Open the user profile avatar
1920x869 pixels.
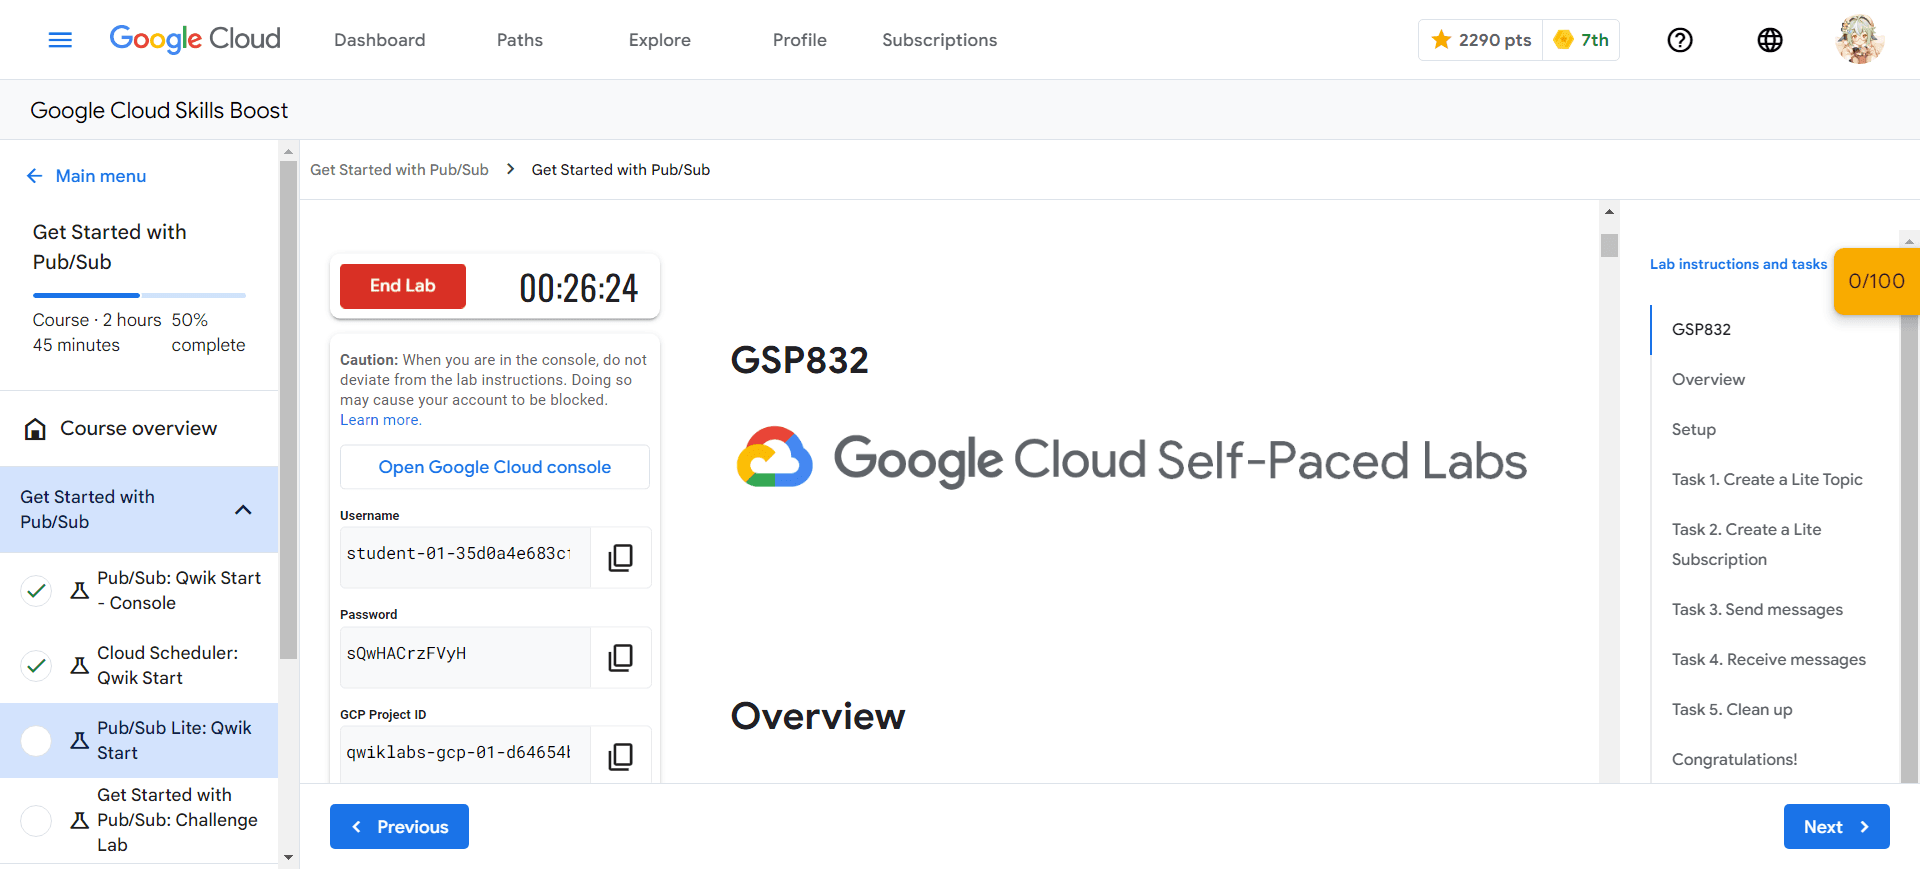(x=1860, y=40)
